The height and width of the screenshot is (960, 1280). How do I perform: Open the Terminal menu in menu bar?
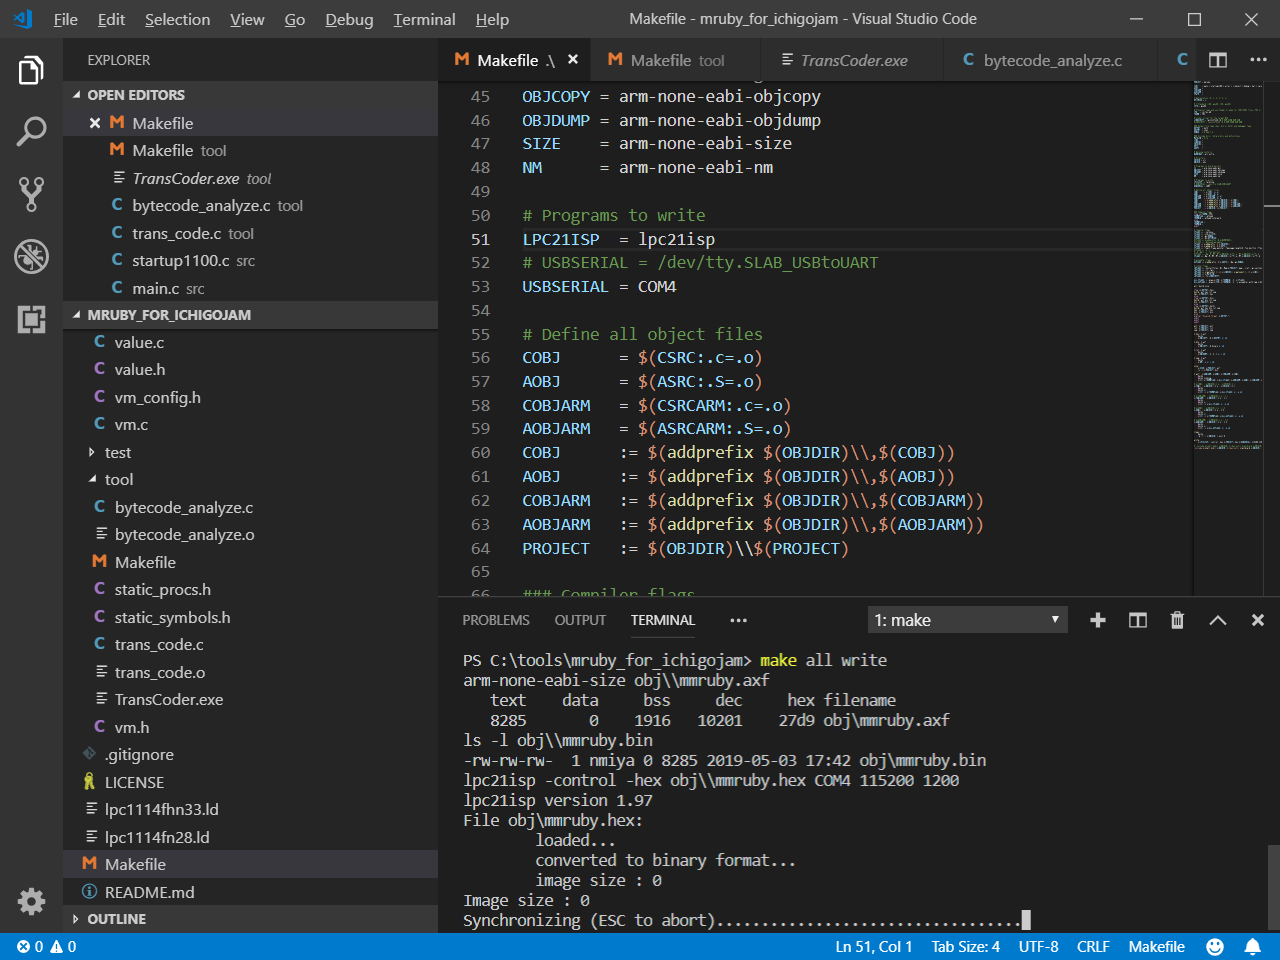[x=424, y=19]
